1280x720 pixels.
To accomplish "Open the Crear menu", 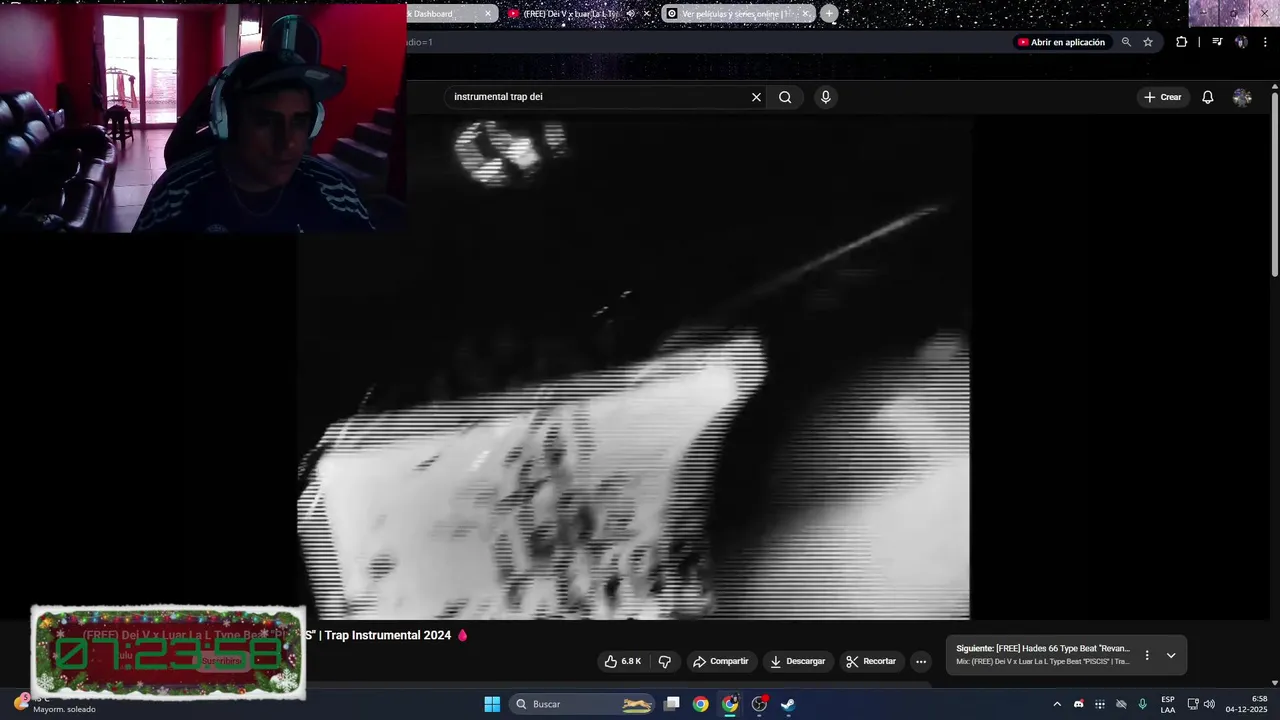I will 1163,97.
